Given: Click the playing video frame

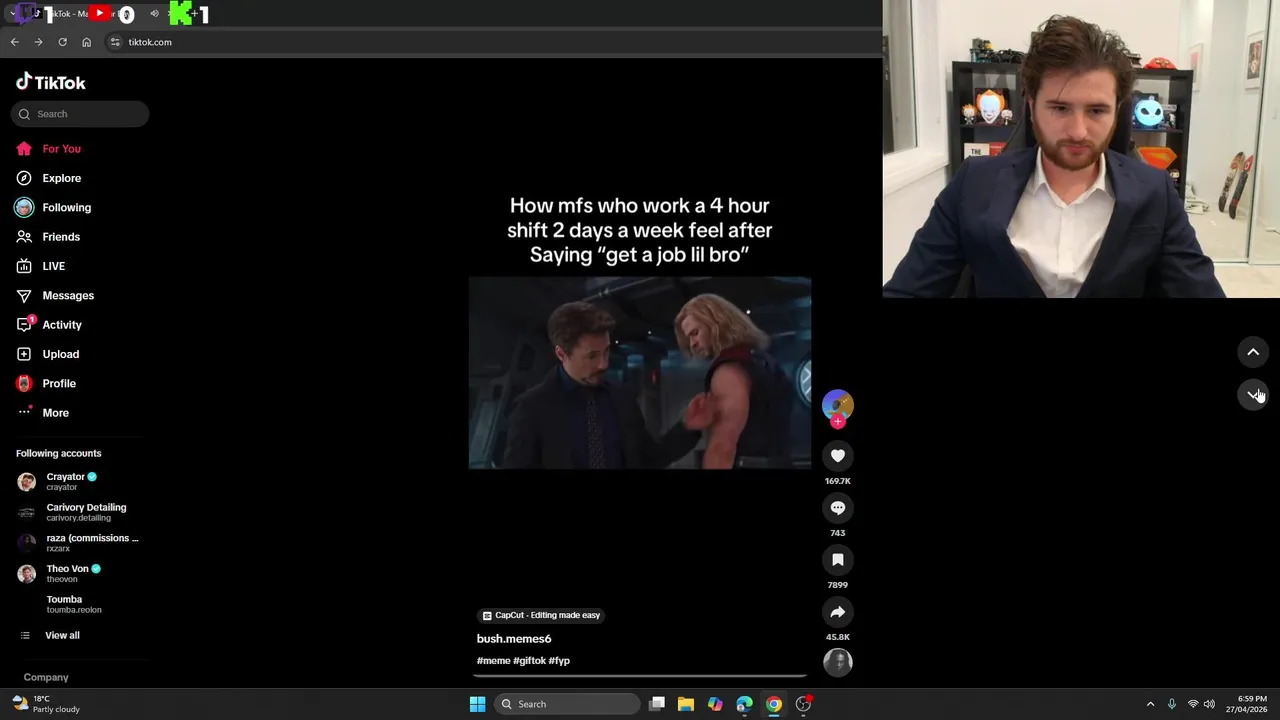Looking at the screenshot, I should (640, 373).
